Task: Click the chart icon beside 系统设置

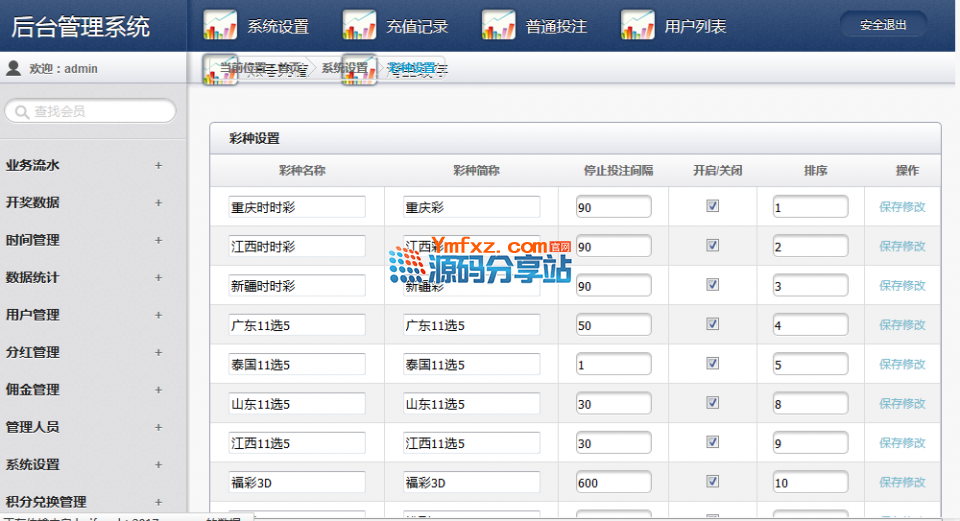Action: coord(220,25)
